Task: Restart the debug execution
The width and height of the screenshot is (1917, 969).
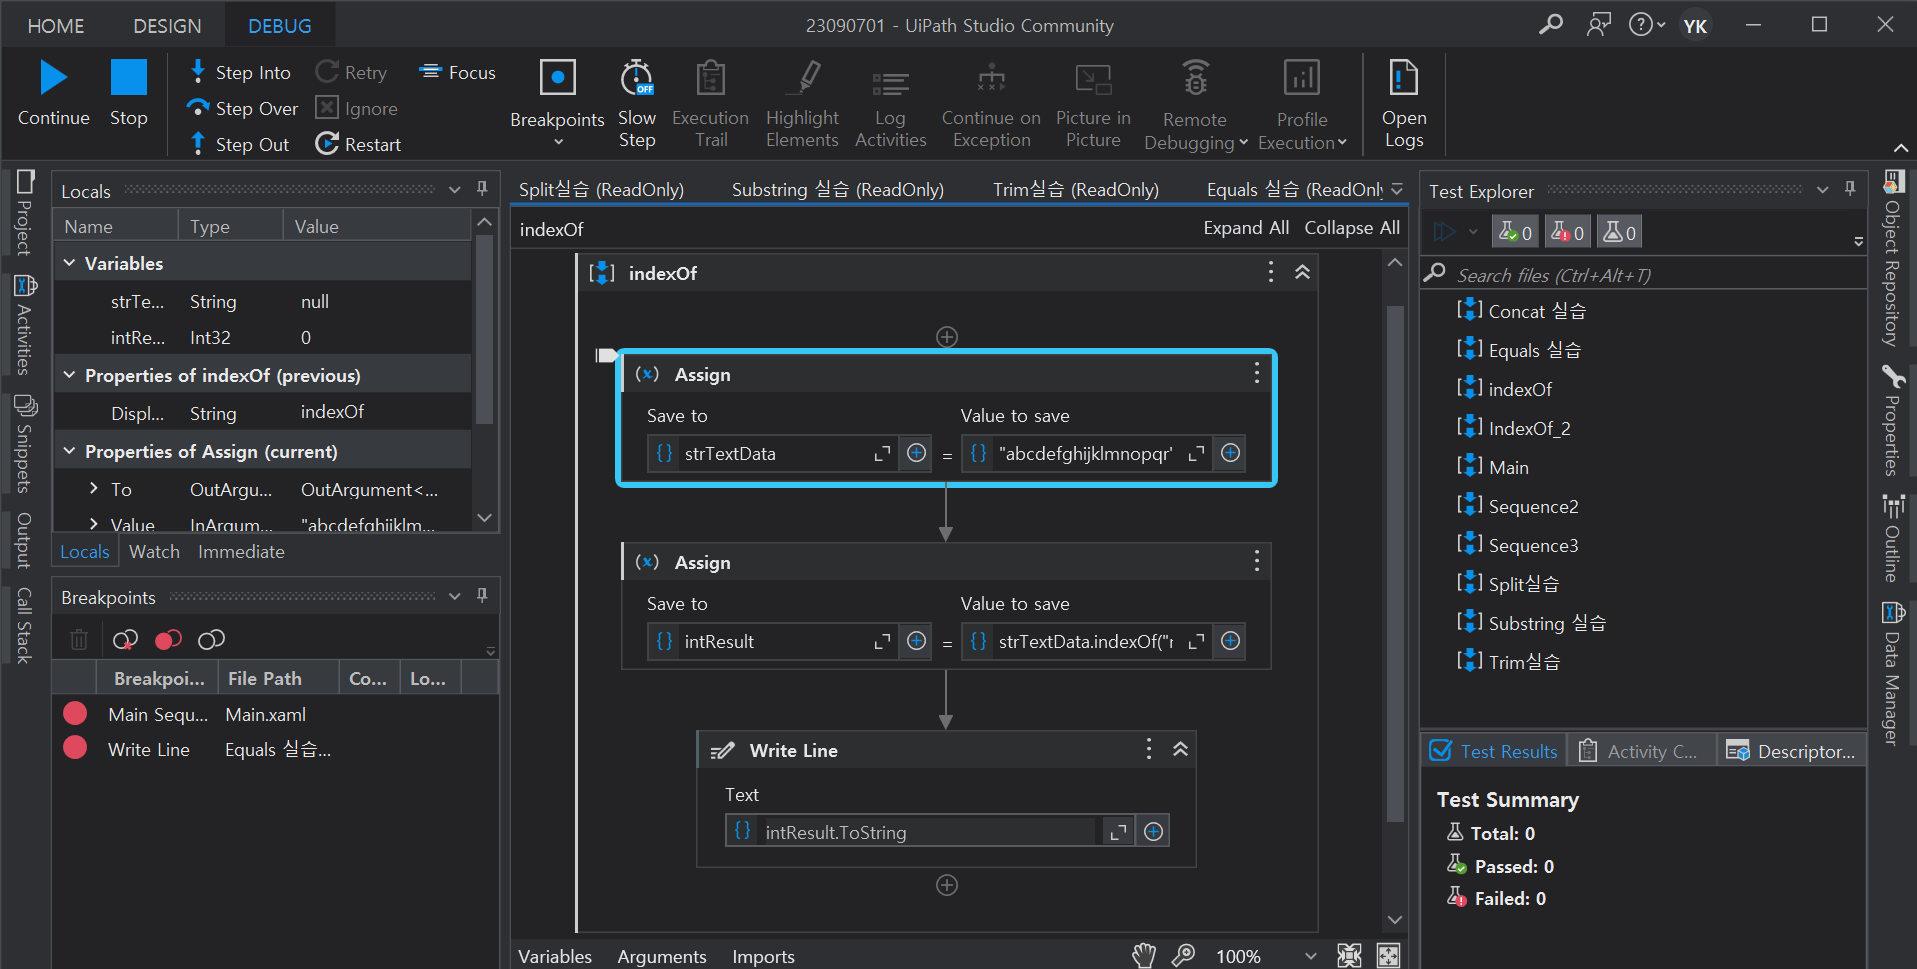Action: point(358,144)
